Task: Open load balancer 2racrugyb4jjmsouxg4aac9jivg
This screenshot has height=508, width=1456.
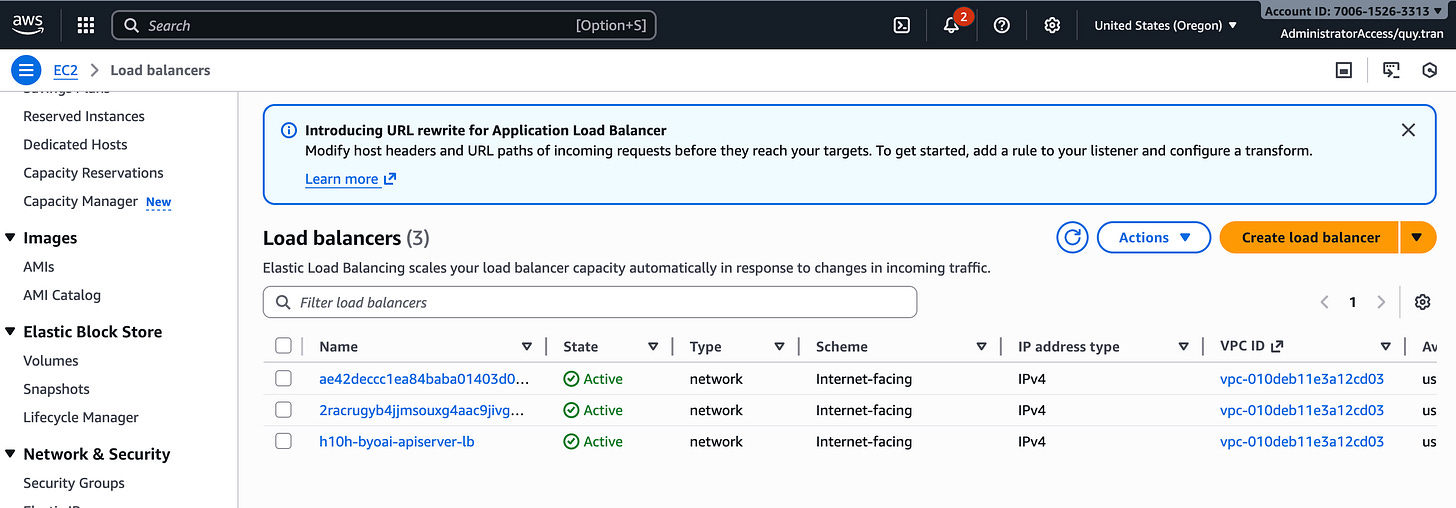Action: pos(421,410)
